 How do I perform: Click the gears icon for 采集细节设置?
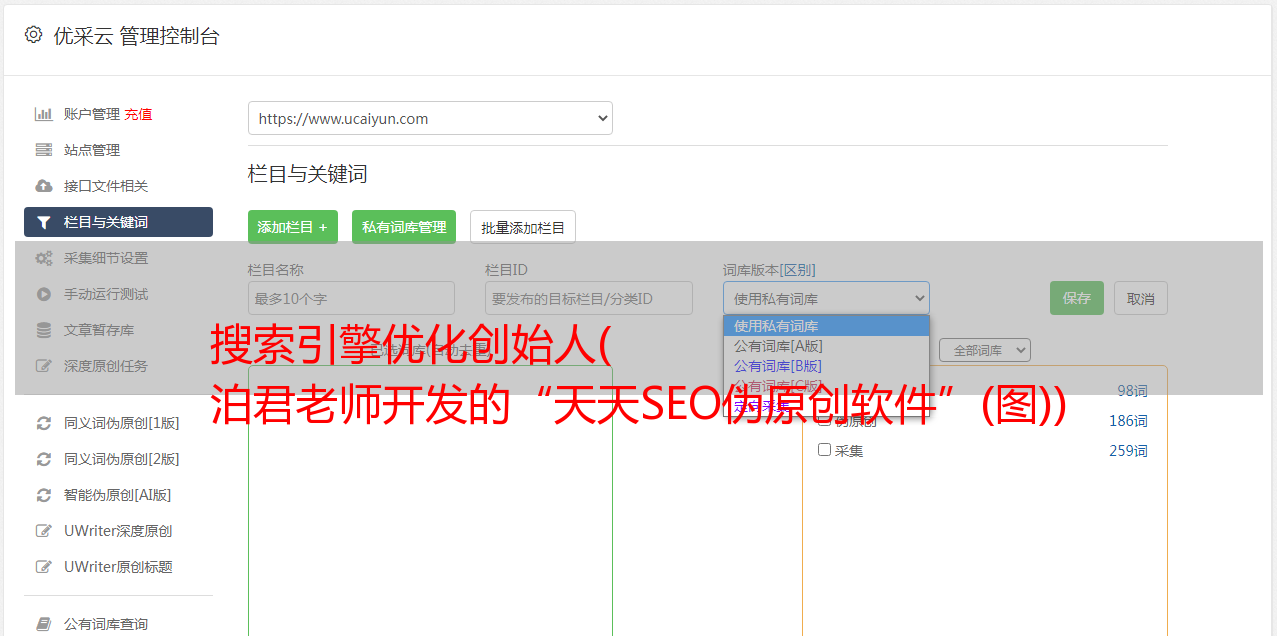44,258
